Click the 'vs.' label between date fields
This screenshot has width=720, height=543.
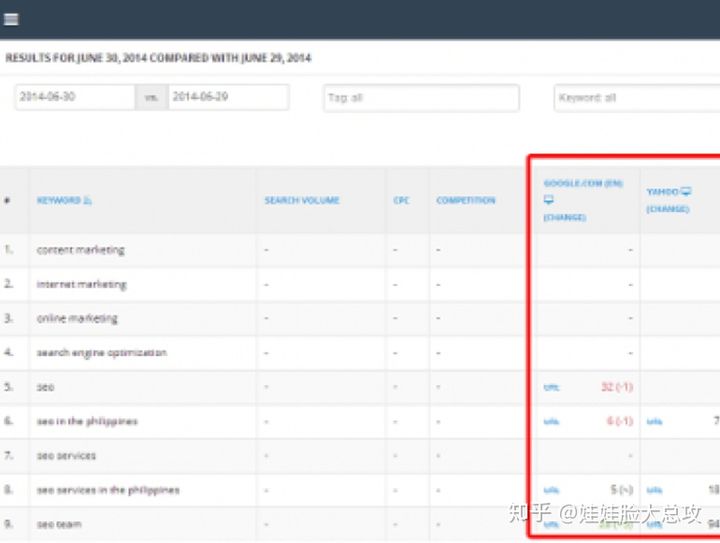coord(152,97)
